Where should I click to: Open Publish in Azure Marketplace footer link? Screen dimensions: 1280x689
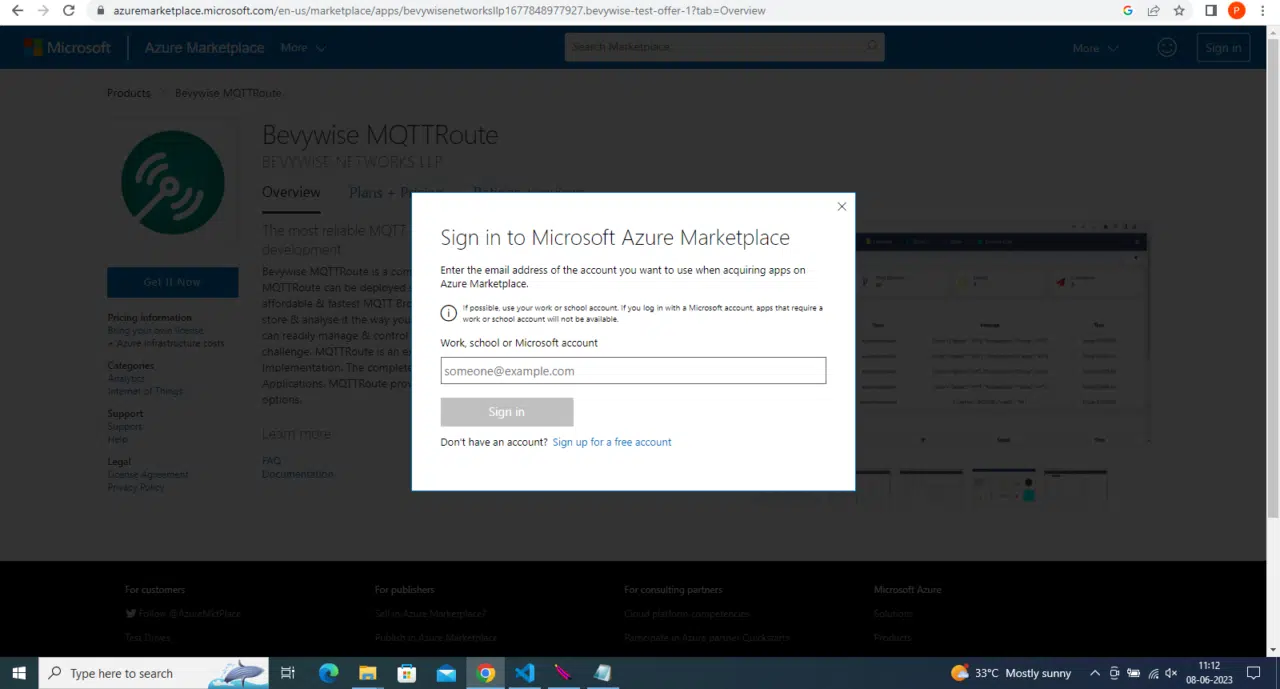[x=436, y=637]
